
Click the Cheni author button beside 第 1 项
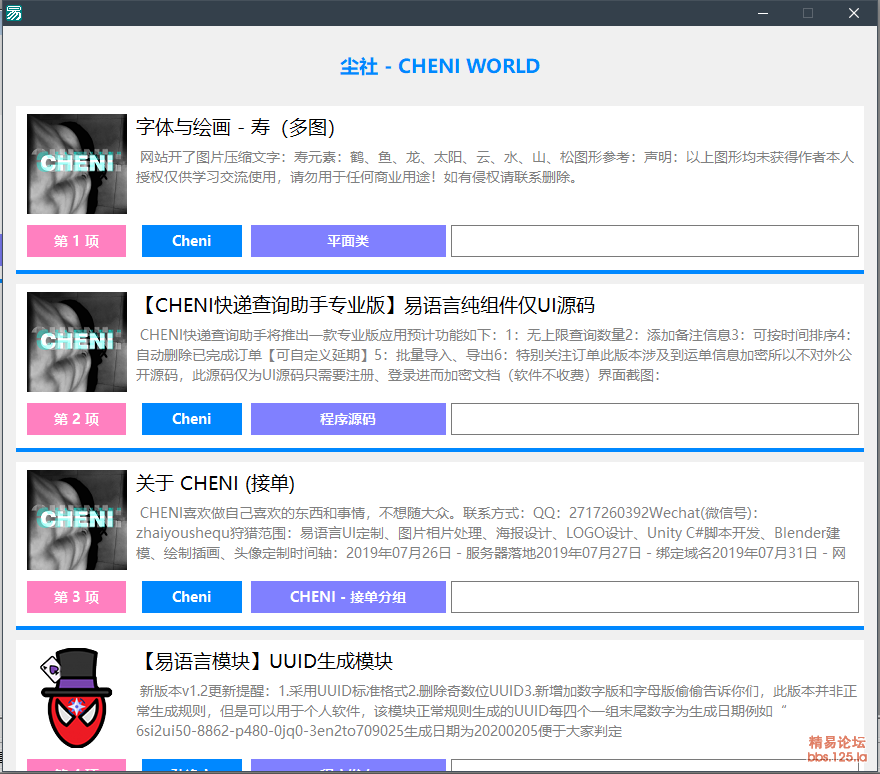click(x=191, y=241)
